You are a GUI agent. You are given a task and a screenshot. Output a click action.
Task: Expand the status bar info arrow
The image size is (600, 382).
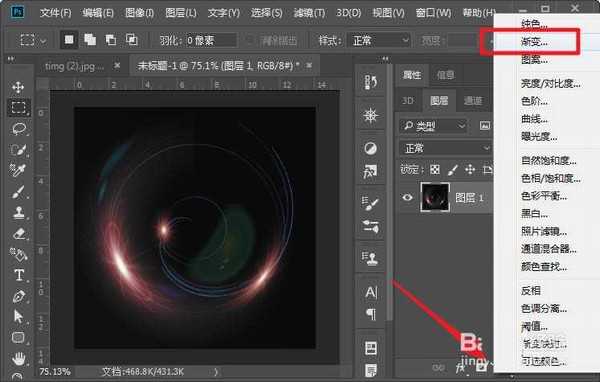(216, 372)
